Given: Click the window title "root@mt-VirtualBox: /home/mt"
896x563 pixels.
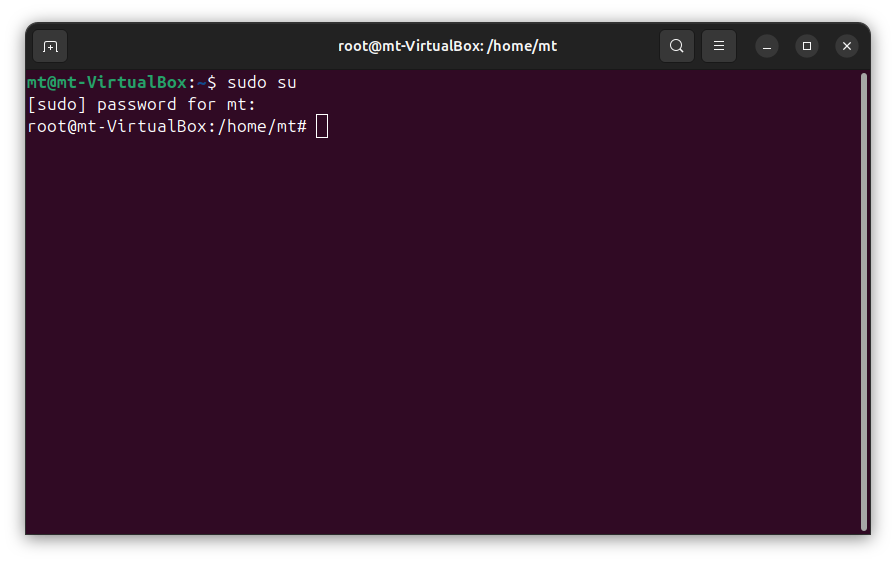Looking at the screenshot, I should click(x=447, y=46).
